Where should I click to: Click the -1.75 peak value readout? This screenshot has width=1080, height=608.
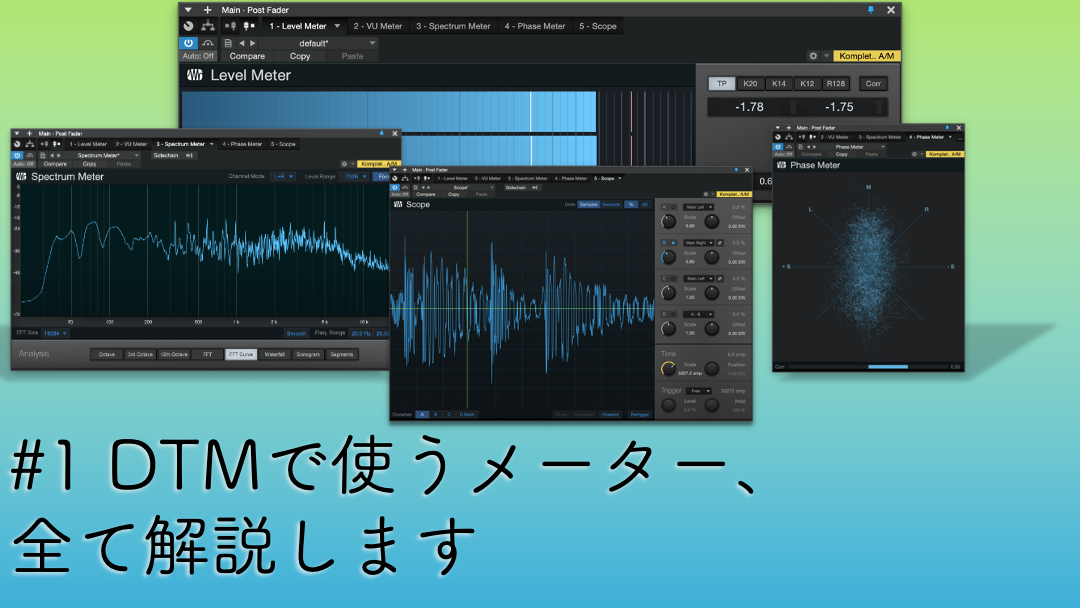tap(839, 107)
